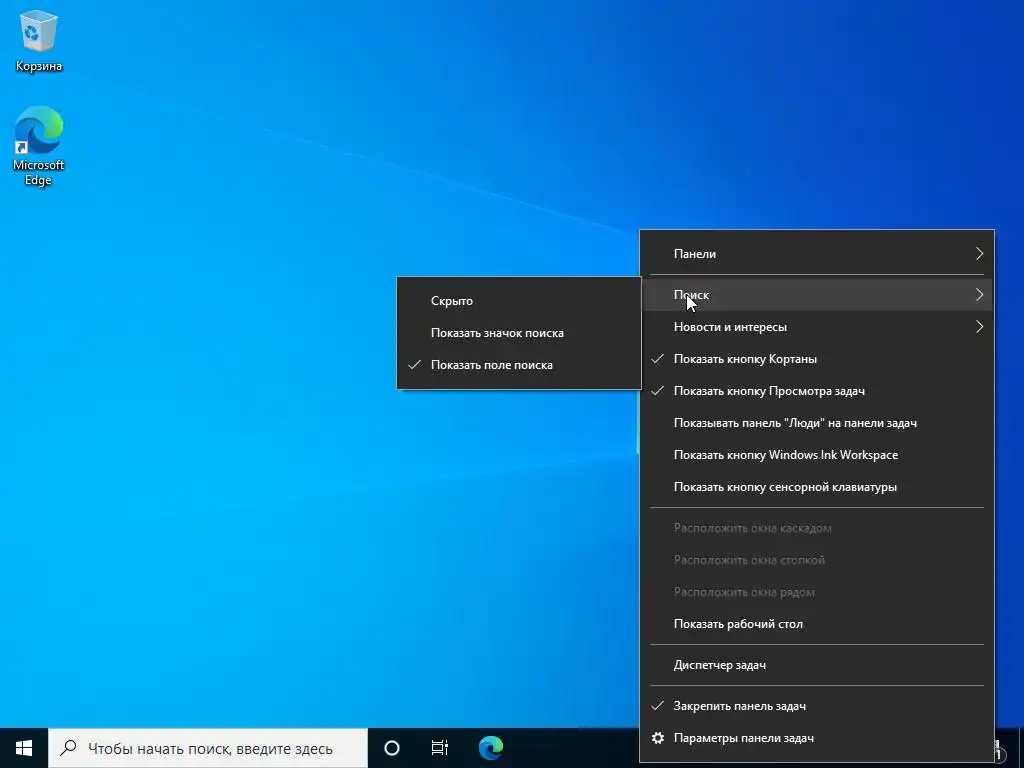Enable Показать кнопку Windows Ink Workspace
Viewport: 1024px width, 768px height.
pos(817,455)
